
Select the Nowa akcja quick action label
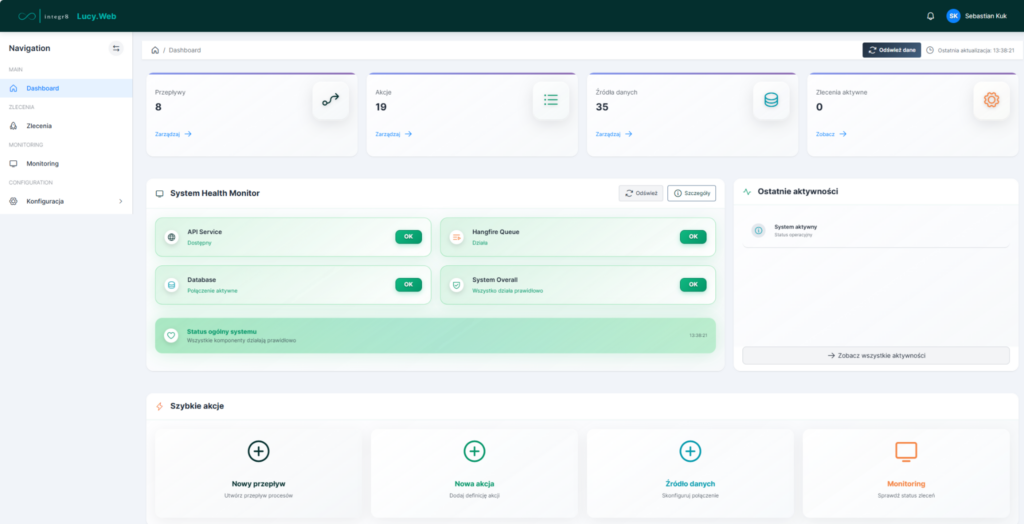pos(474,484)
